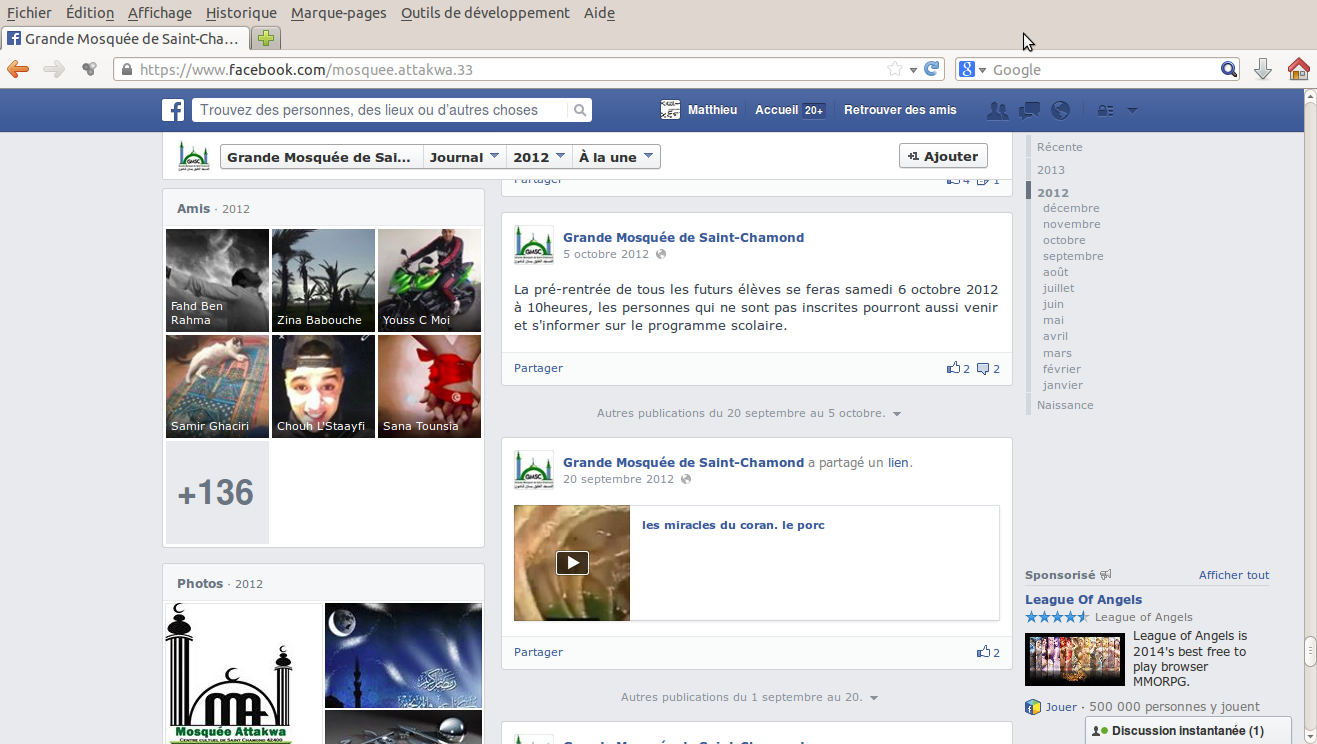This screenshot has height=744, width=1317.
Task: Go to browser home page icon
Action: point(1298,69)
